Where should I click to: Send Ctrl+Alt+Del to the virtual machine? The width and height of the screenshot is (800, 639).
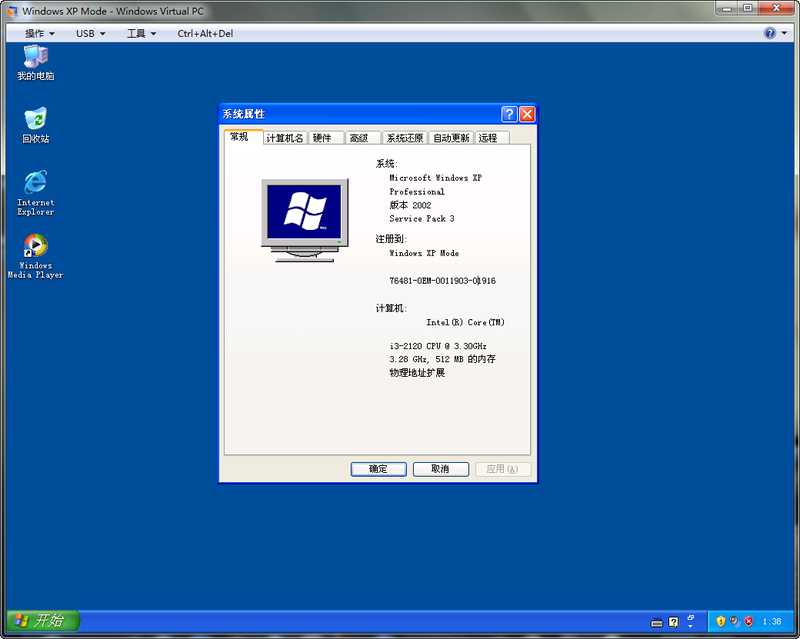point(205,34)
